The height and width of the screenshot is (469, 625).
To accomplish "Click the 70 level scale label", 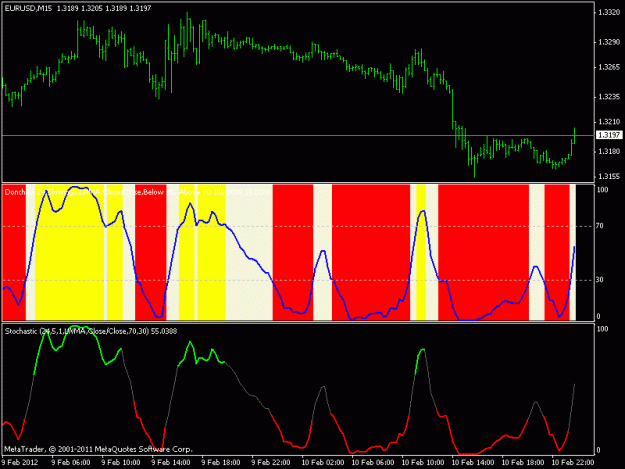I will [600, 226].
